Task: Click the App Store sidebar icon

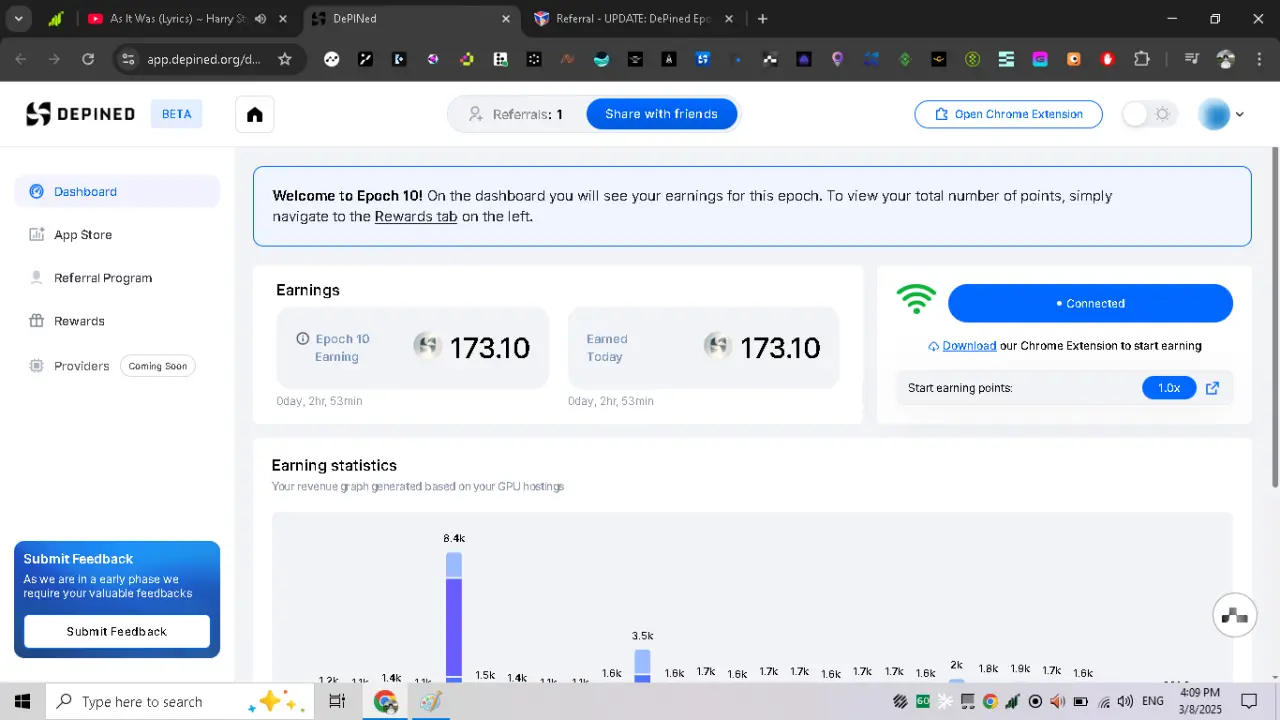Action: 37,235
